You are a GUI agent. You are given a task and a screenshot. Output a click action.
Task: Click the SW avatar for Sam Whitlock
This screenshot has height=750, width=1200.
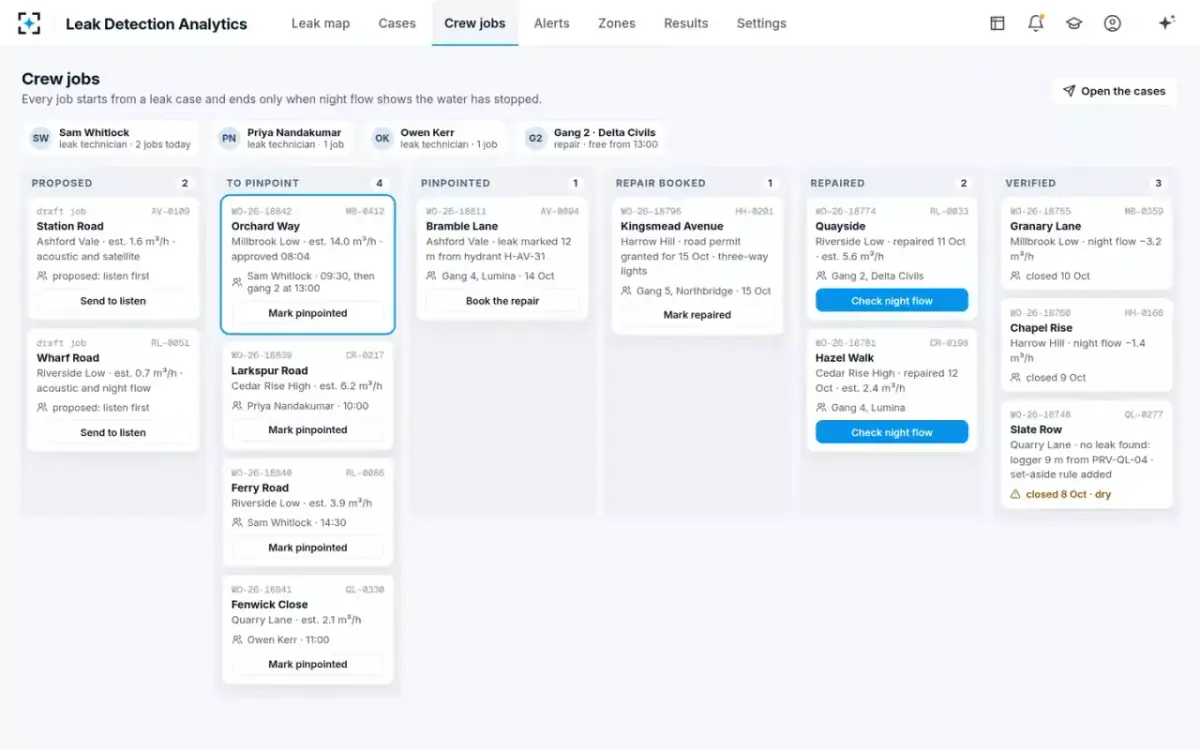[x=40, y=138]
